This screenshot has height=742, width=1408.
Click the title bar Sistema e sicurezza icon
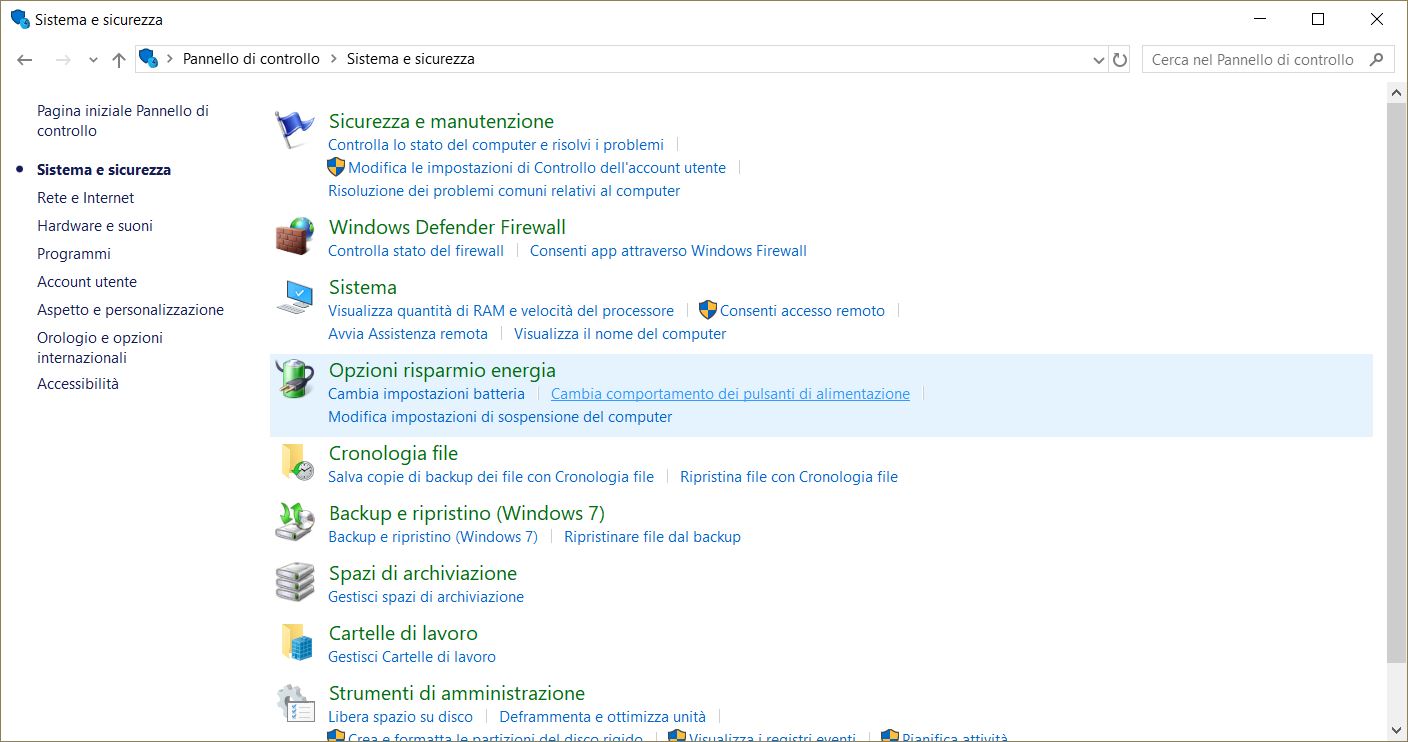[19, 19]
